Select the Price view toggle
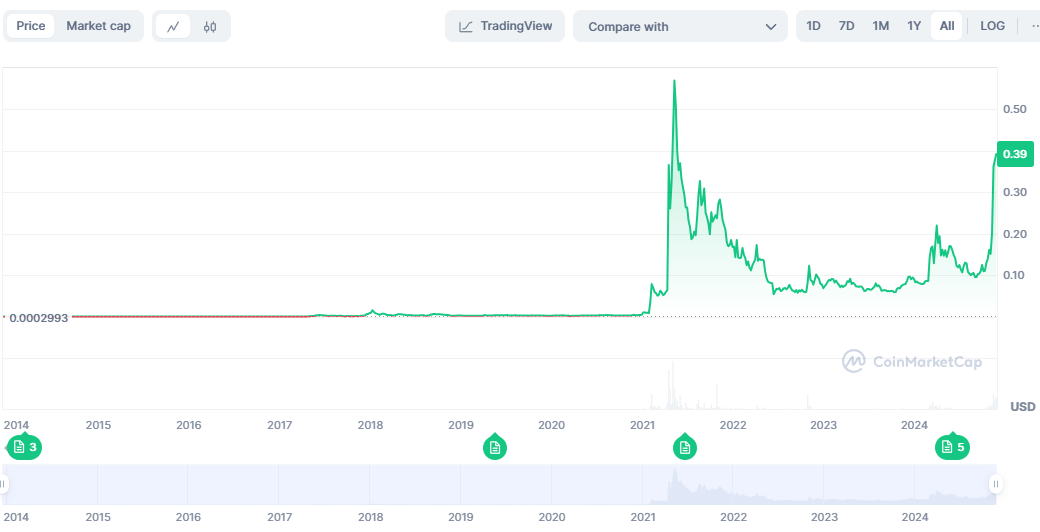This screenshot has width=1040, height=532. pyautogui.click(x=31, y=26)
